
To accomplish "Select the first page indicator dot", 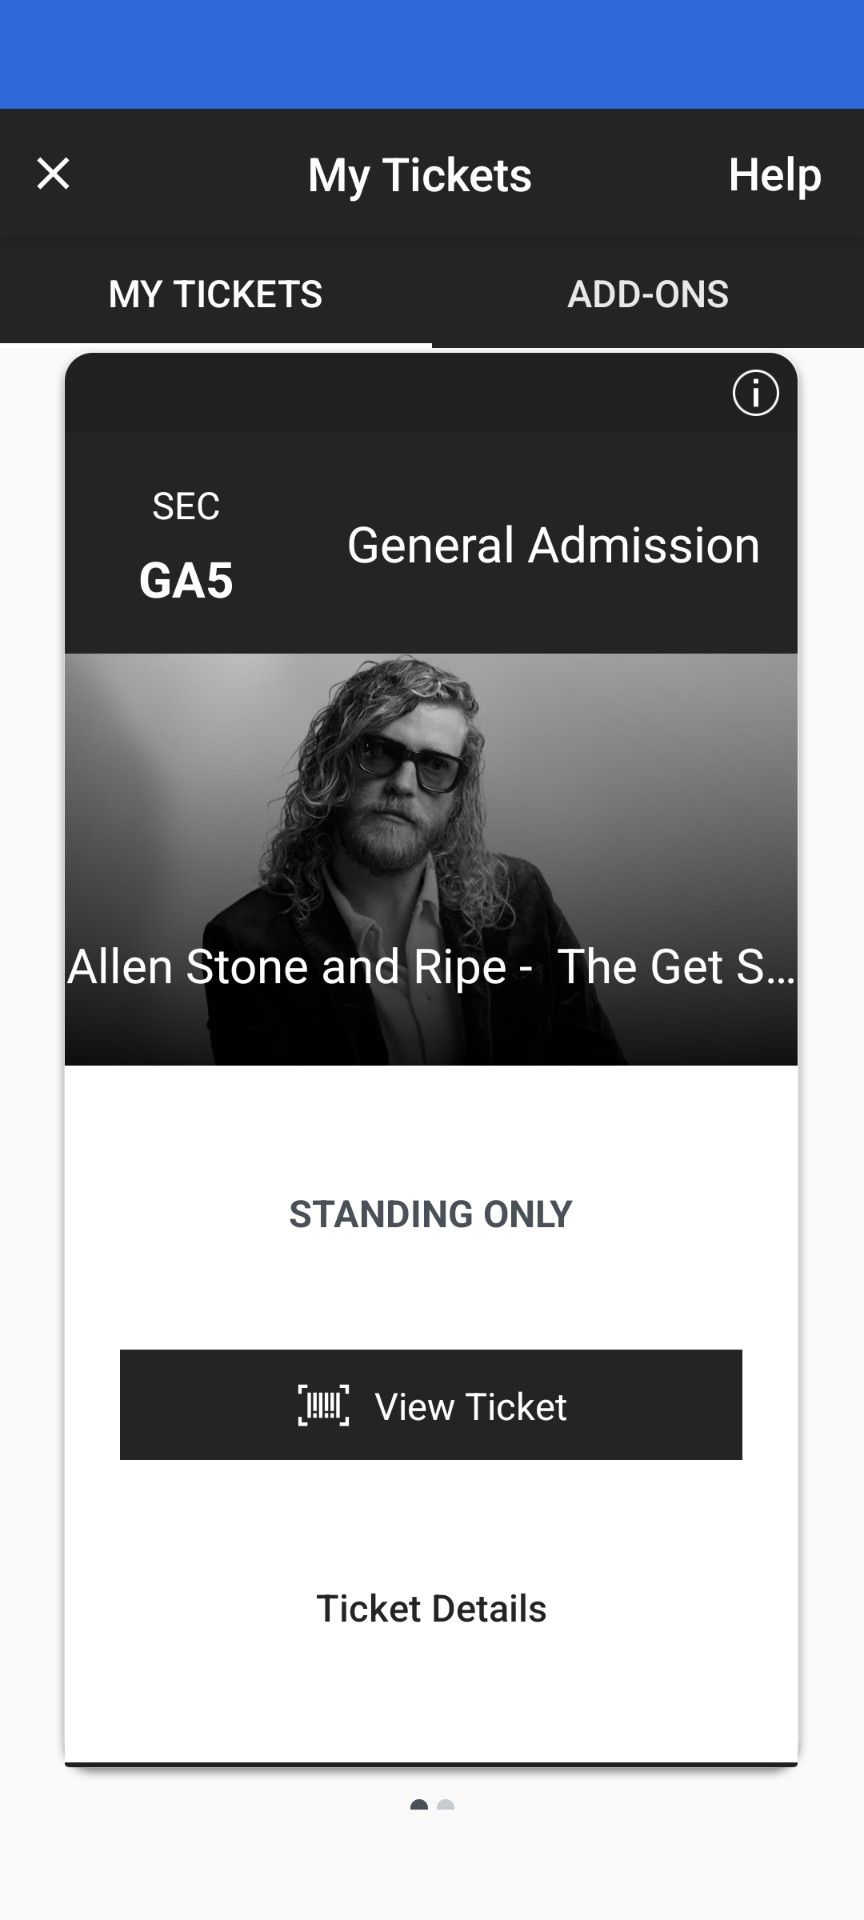I will pos(419,1805).
